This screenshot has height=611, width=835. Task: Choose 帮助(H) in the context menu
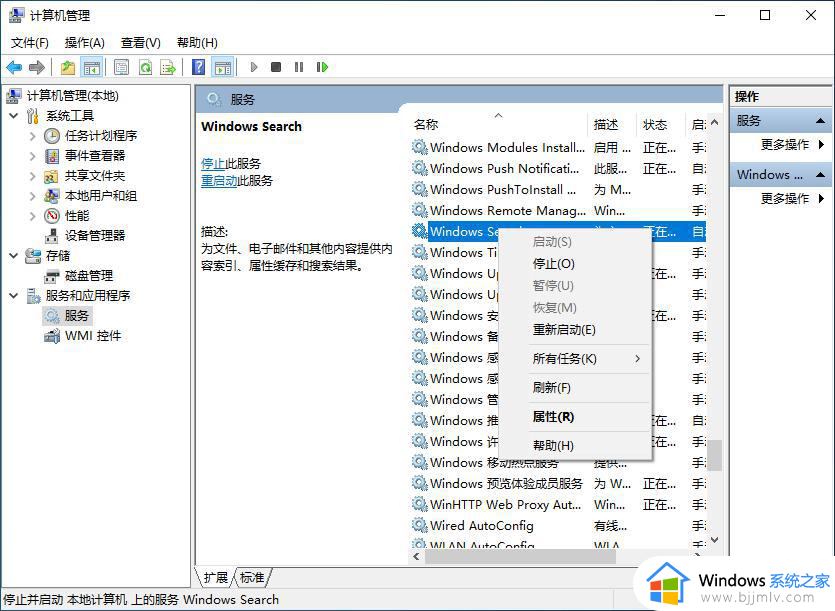pos(575,445)
